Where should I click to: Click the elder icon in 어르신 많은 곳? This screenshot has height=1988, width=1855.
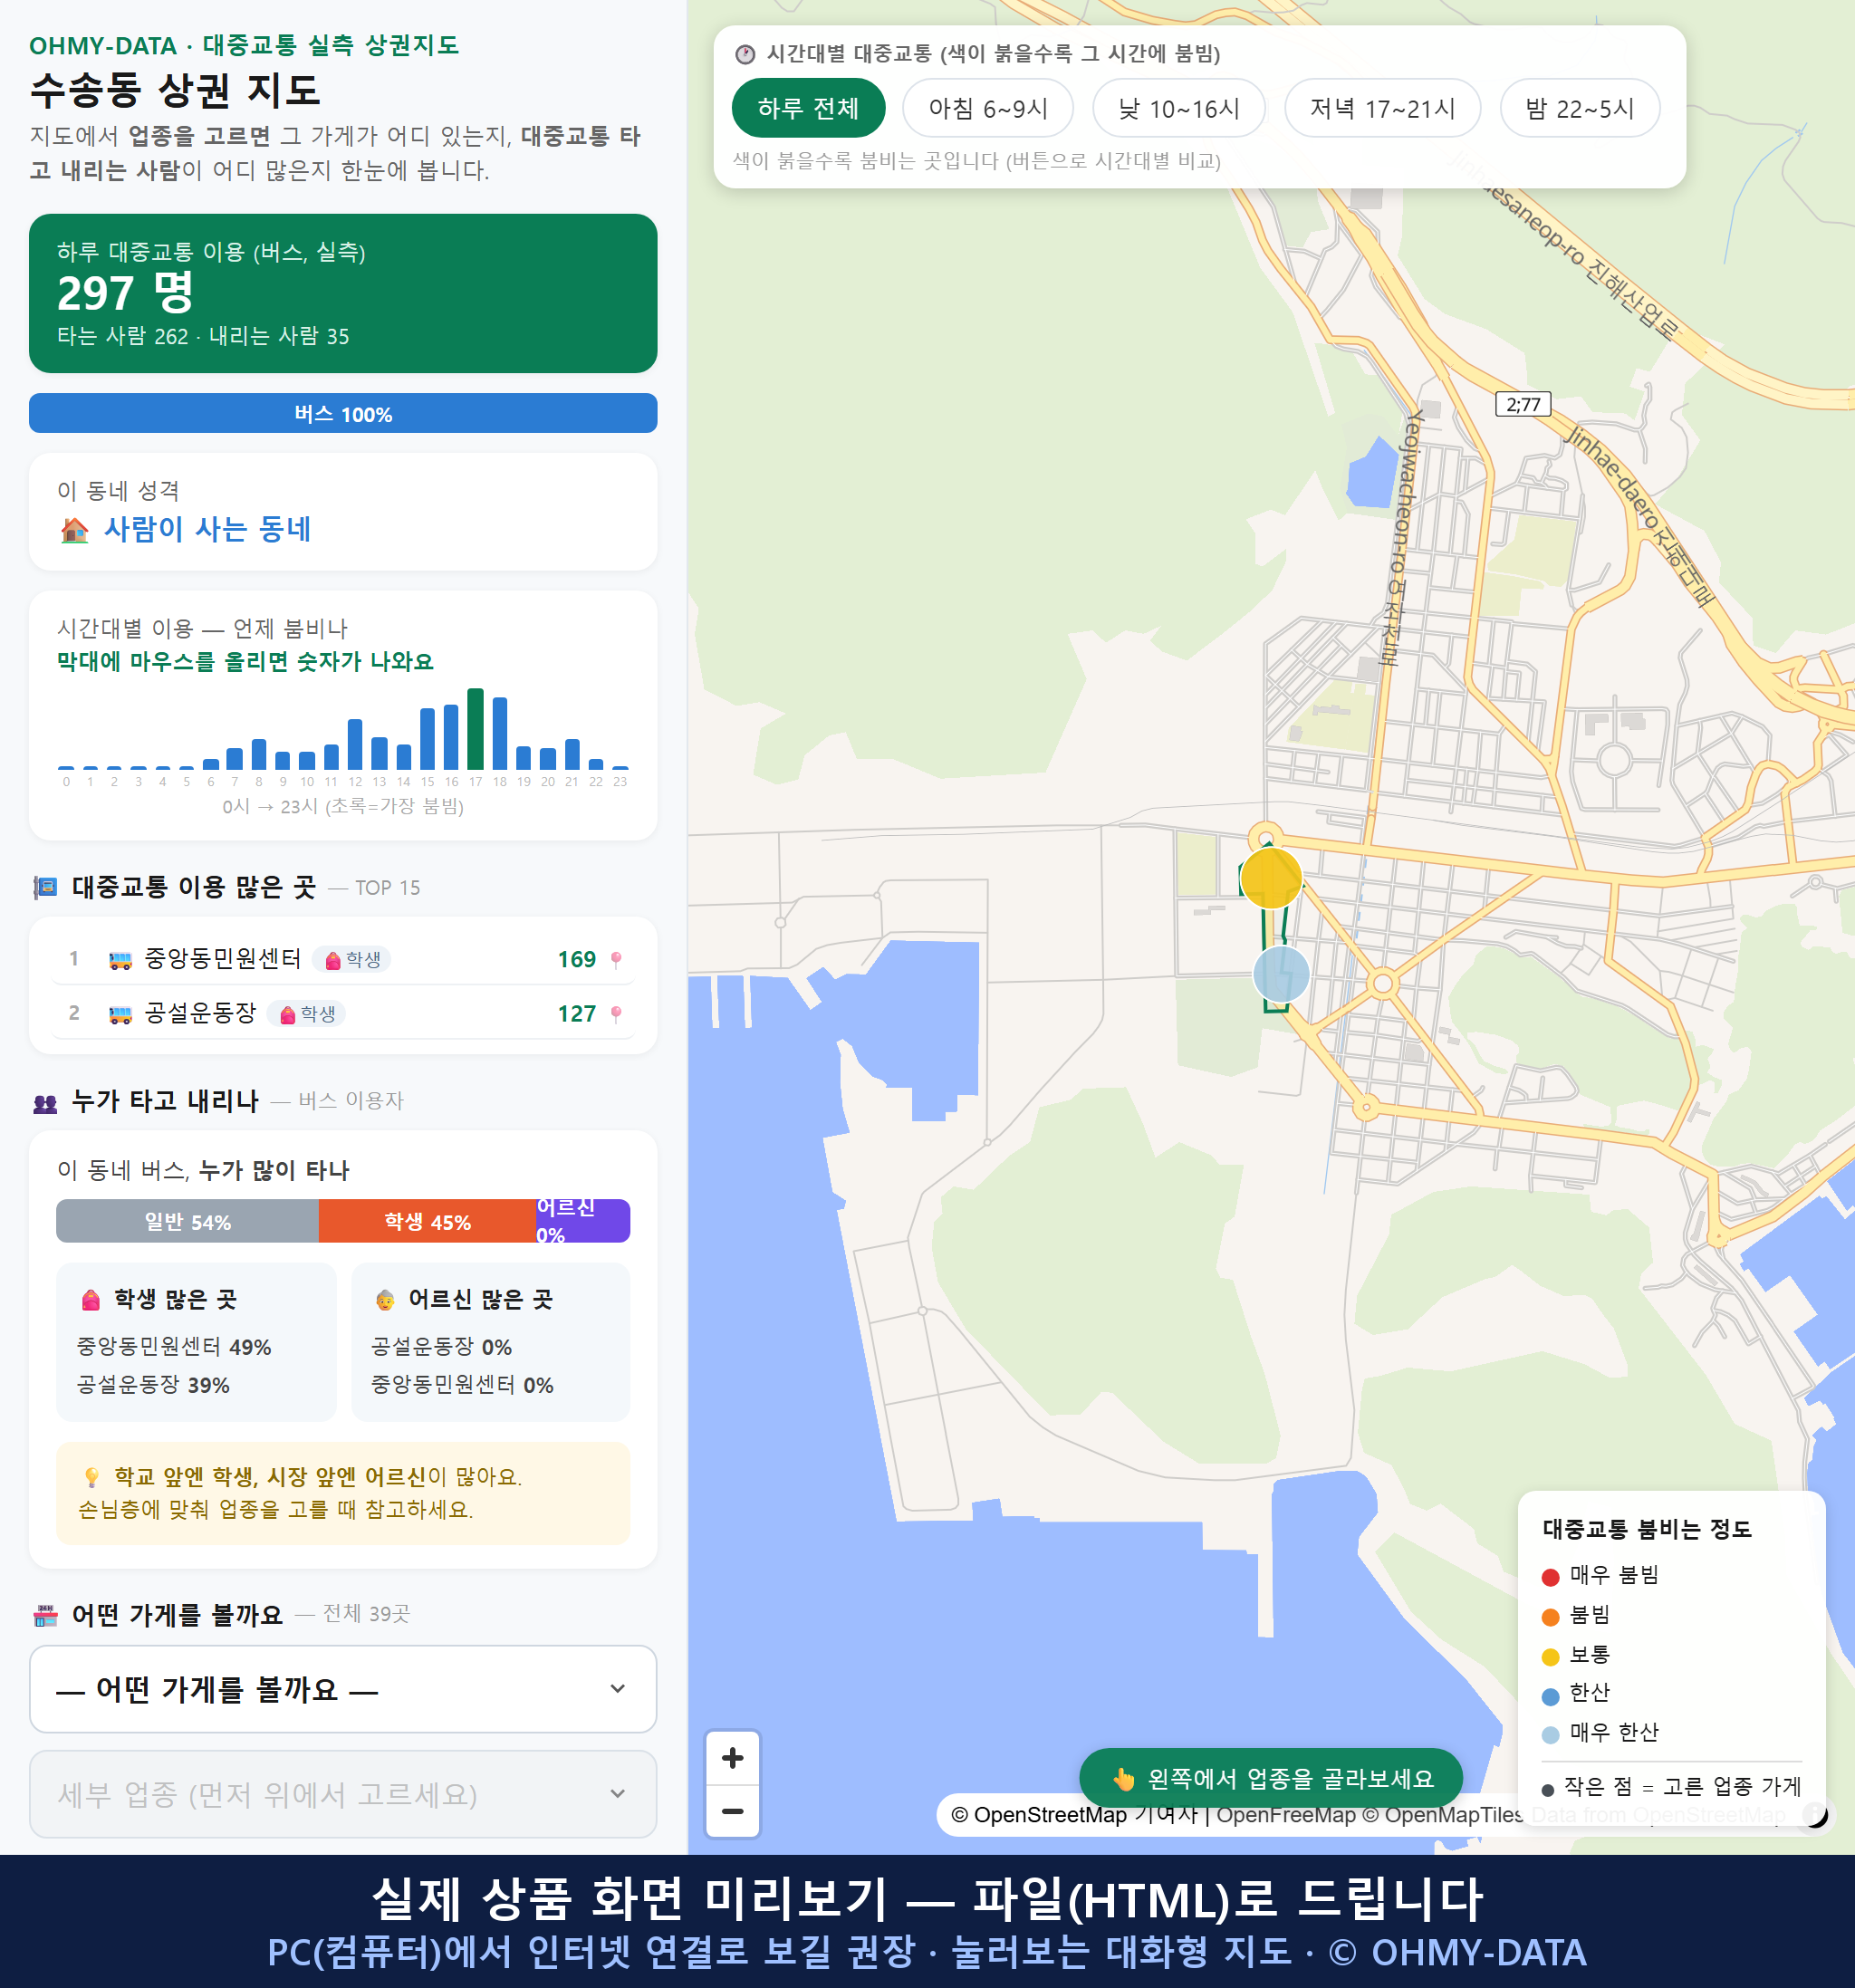click(x=385, y=1300)
